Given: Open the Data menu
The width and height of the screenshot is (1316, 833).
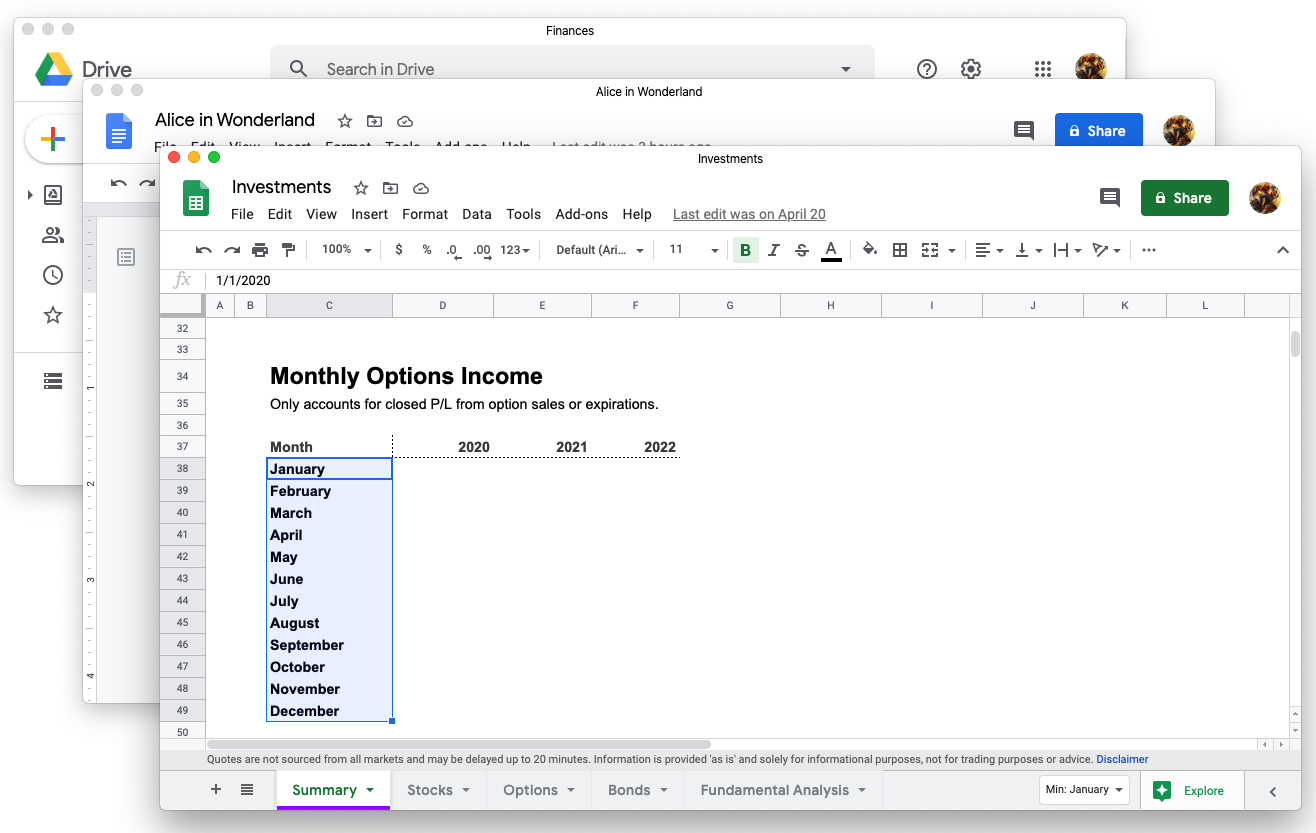Looking at the screenshot, I should pyautogui.click(x=477, y=214).
